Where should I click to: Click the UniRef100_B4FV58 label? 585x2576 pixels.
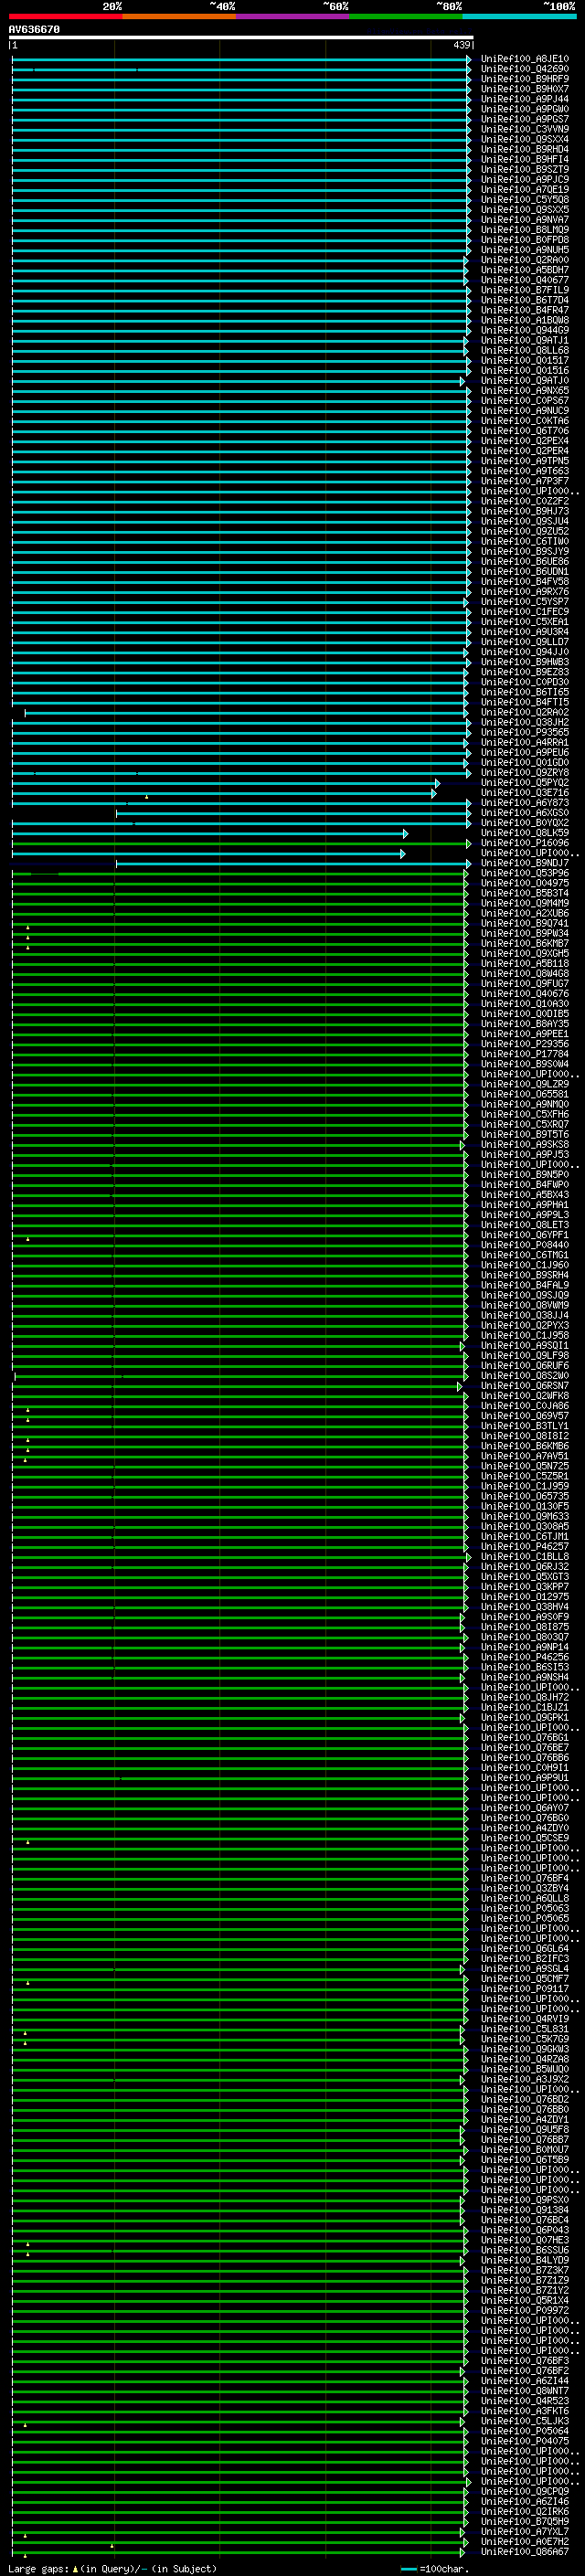525,582
